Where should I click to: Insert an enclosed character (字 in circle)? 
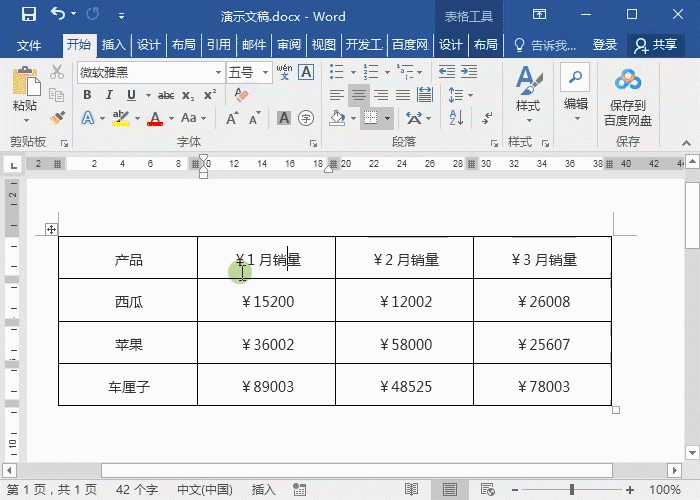(306, 118)
